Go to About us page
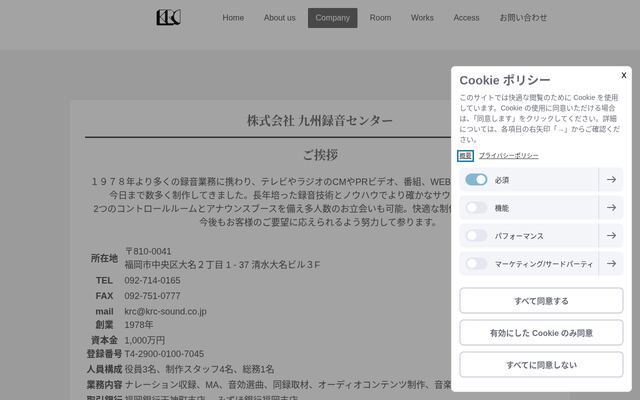This screenshot has height=400, width=640. click(280, 18)
